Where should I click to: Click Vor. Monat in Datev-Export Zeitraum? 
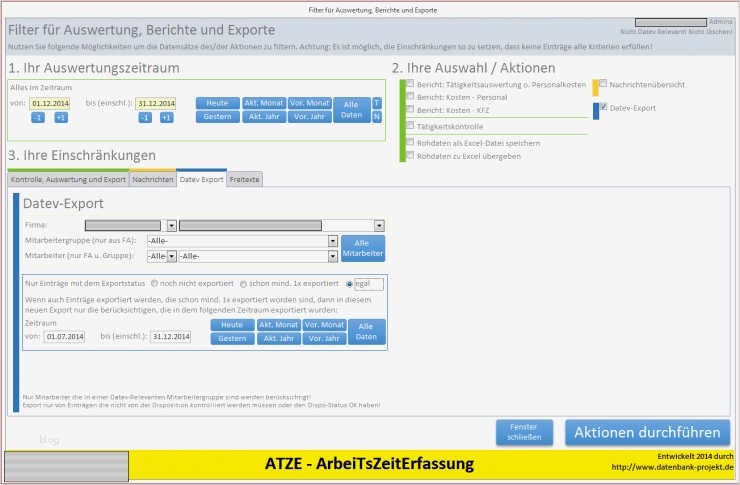click(x=324, y=325)
